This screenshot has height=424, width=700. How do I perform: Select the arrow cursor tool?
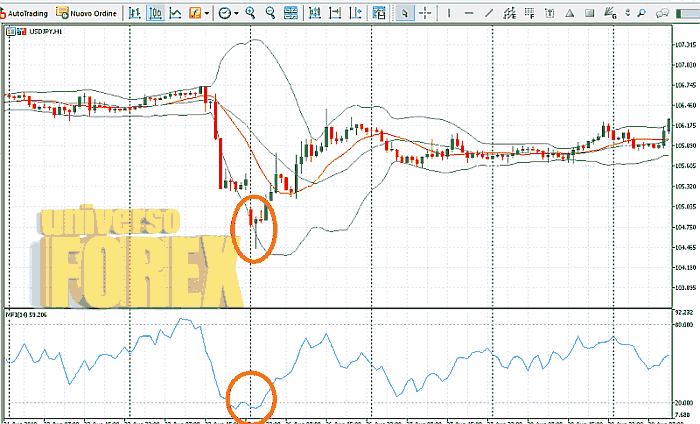coord(405,13)
